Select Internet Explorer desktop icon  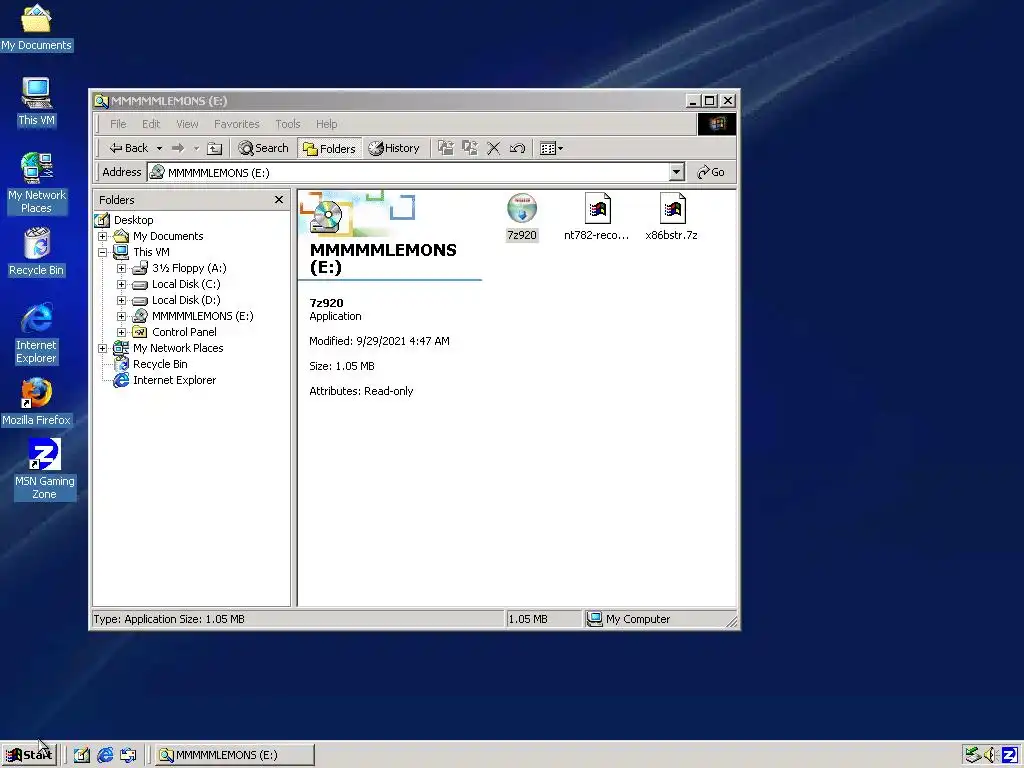[37, 333]
